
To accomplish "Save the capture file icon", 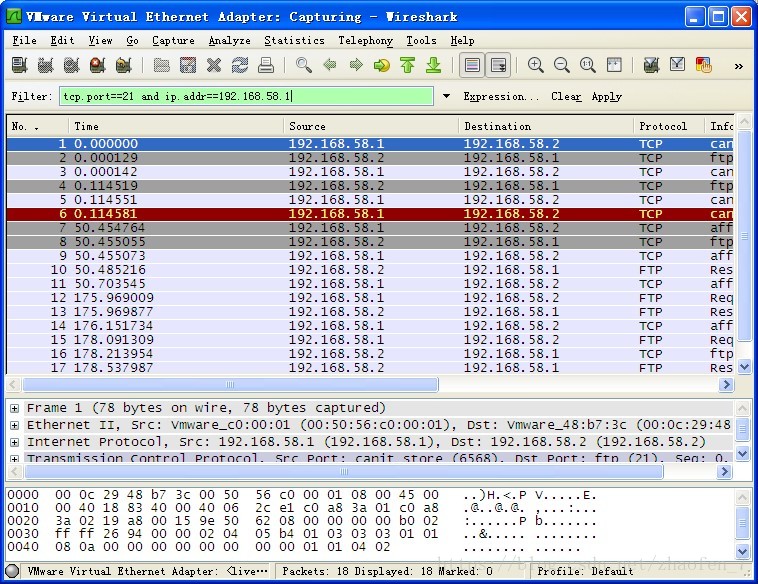I will (x=188, y=65).
